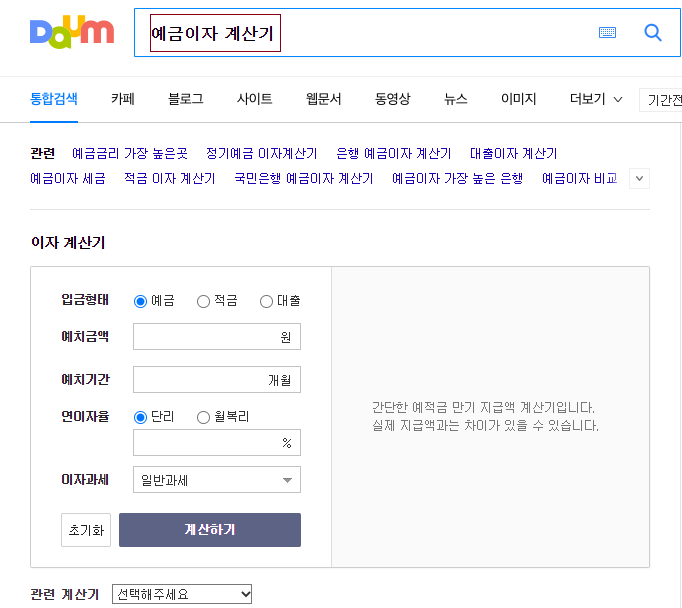Select the 단리 interest radio button
The height and width of the screenshot is (608, 682).
[140, 418]
